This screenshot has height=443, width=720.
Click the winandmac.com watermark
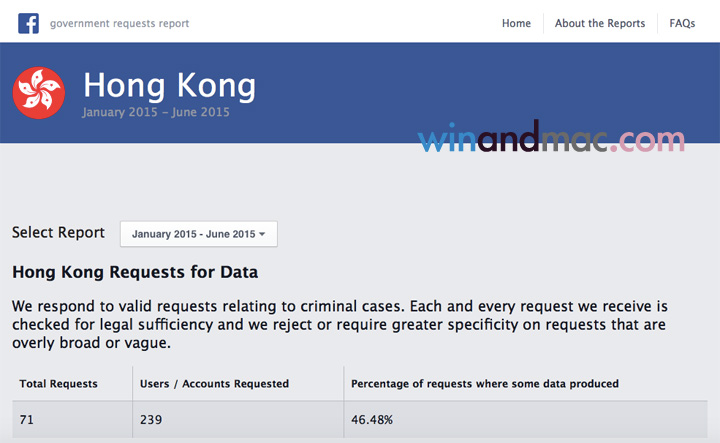pos(551,139)
